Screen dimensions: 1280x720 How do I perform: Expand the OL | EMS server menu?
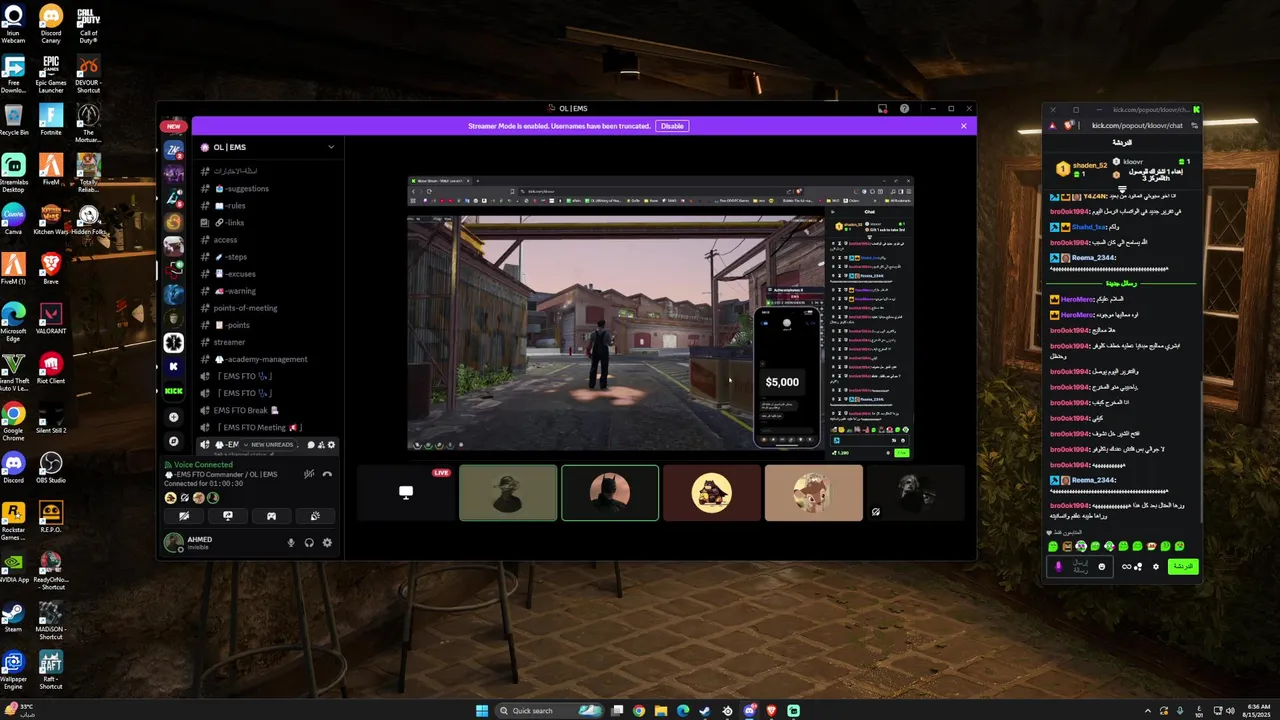(x=331, y=147)
